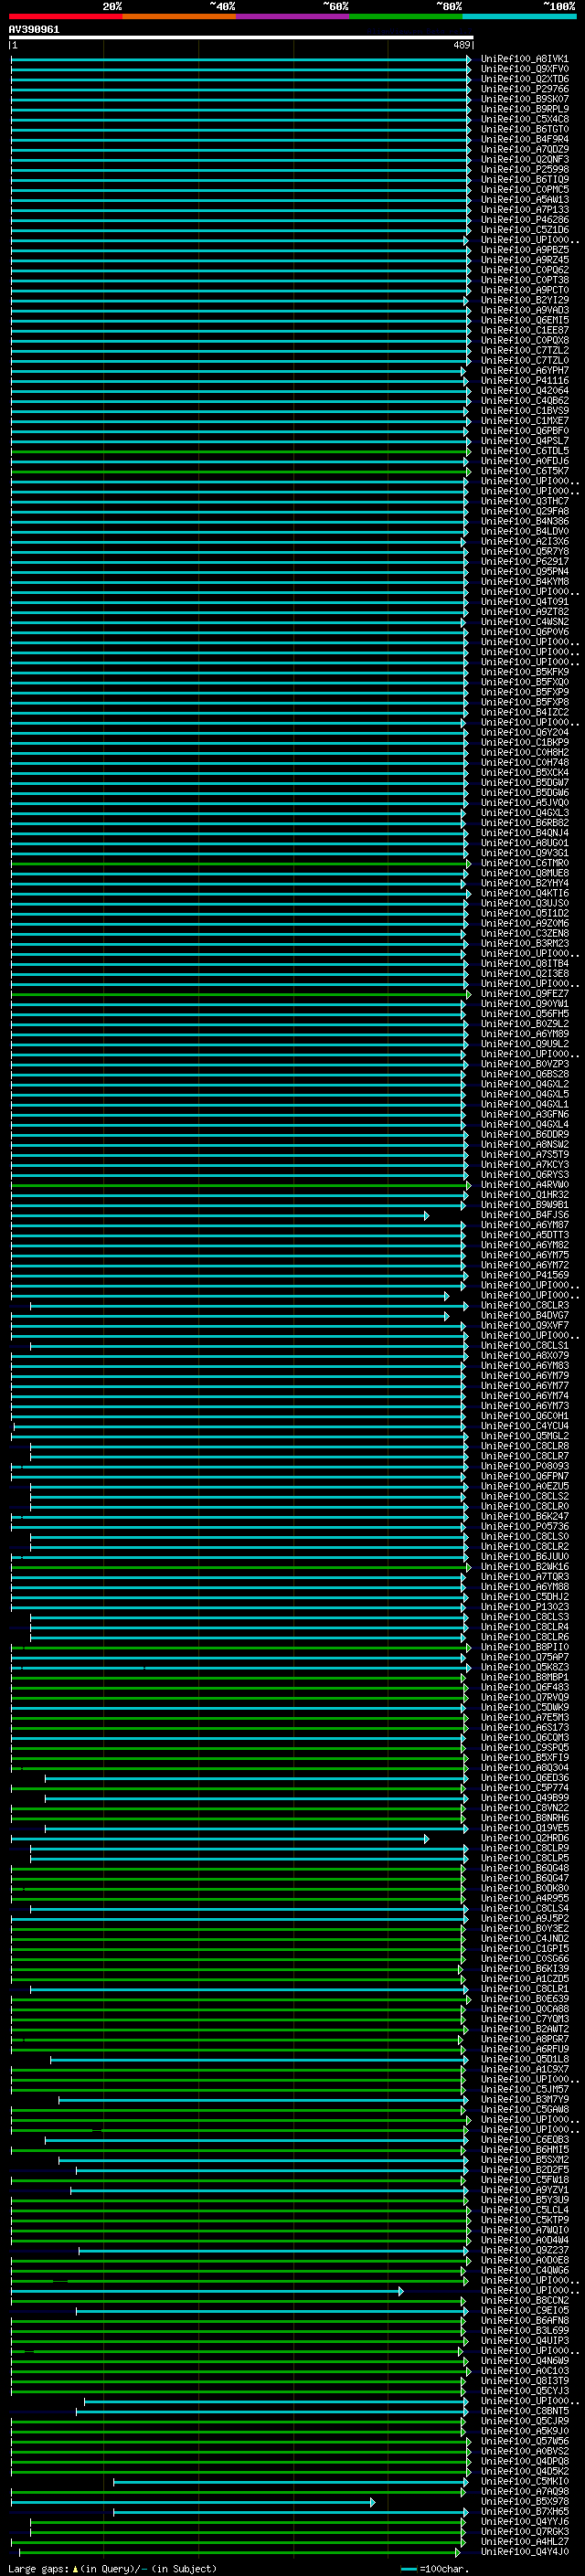585x2576 pixels.
Task: Click the orange ~40% identity legend segment
Action: point(179,16)
